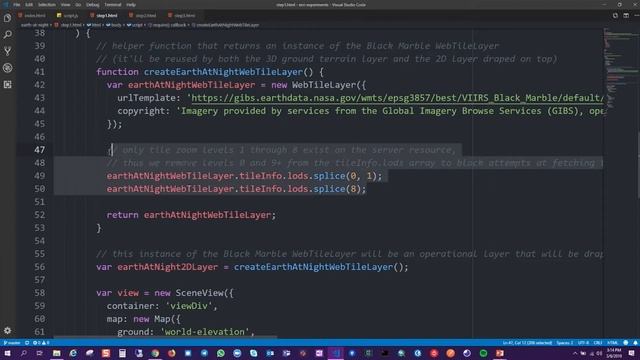Open Firefox from the taskbar
The image size is (640, 360).
point(171,353)
